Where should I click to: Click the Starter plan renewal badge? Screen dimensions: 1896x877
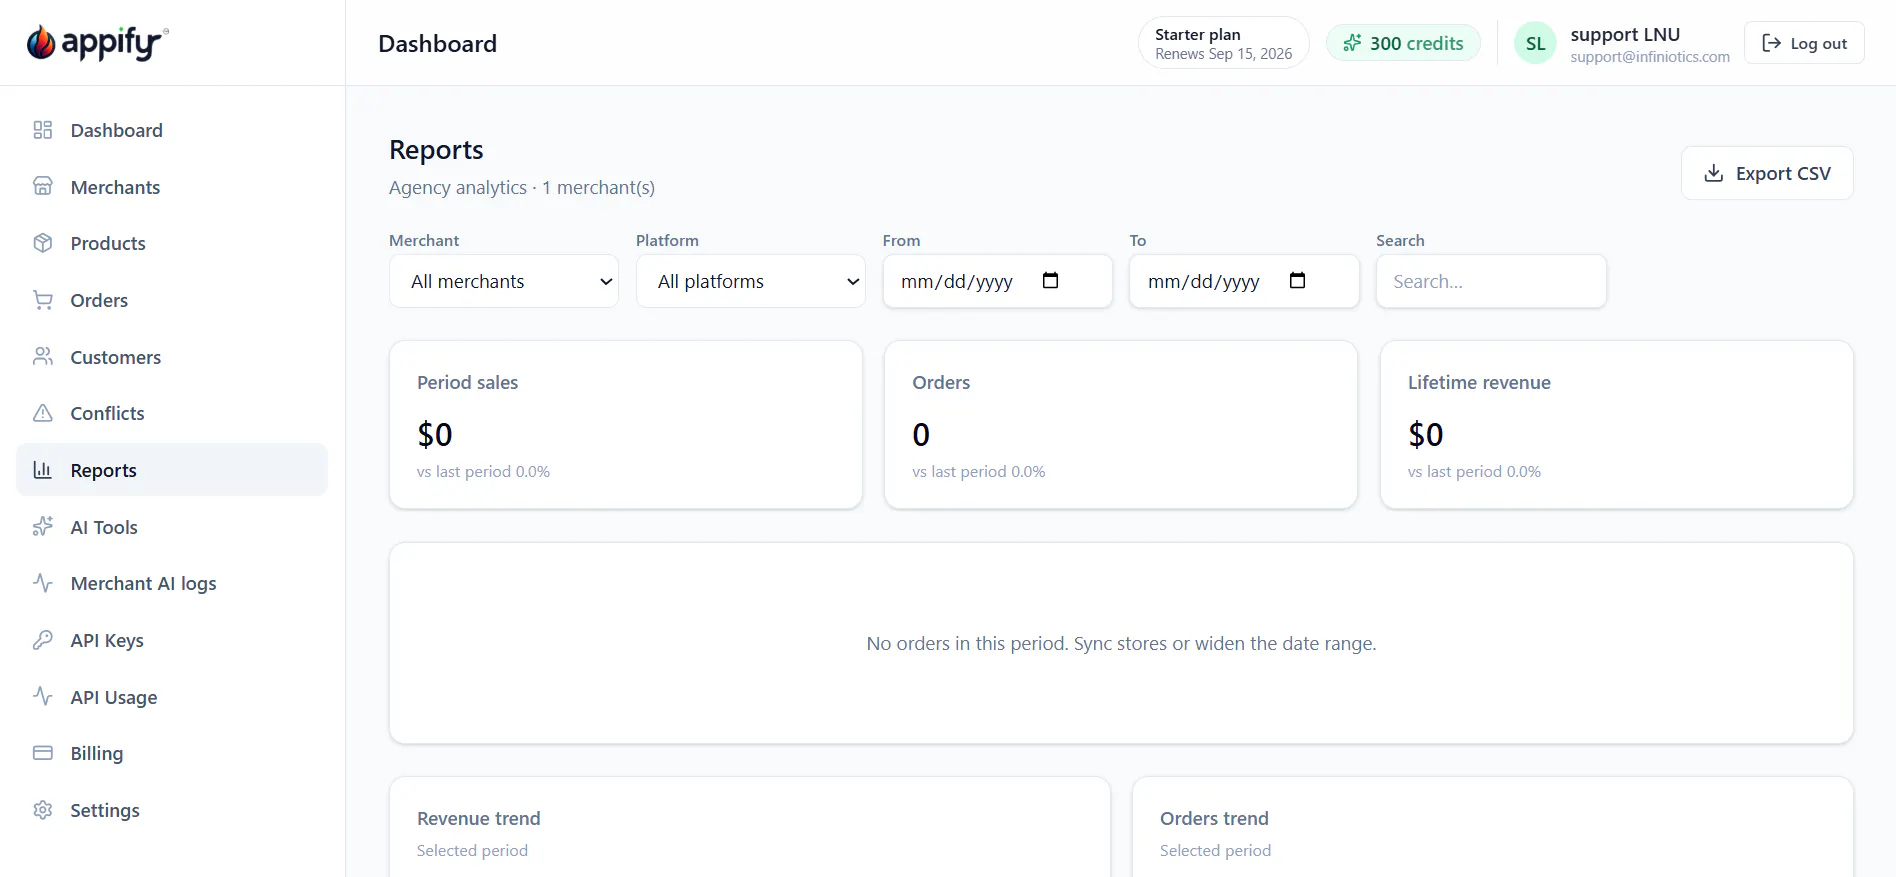tap(1224, 43)
